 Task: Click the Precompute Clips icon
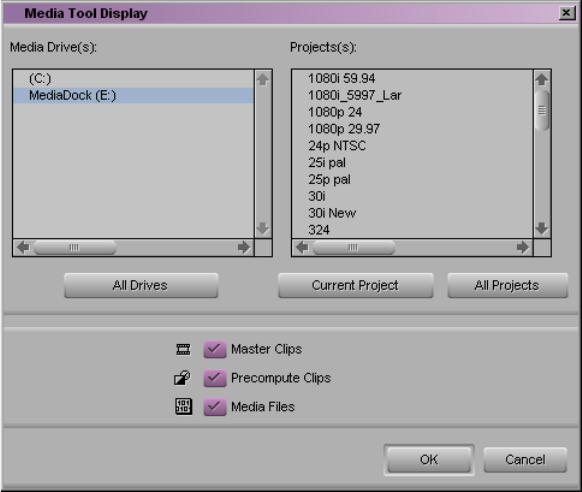[182, 378]
